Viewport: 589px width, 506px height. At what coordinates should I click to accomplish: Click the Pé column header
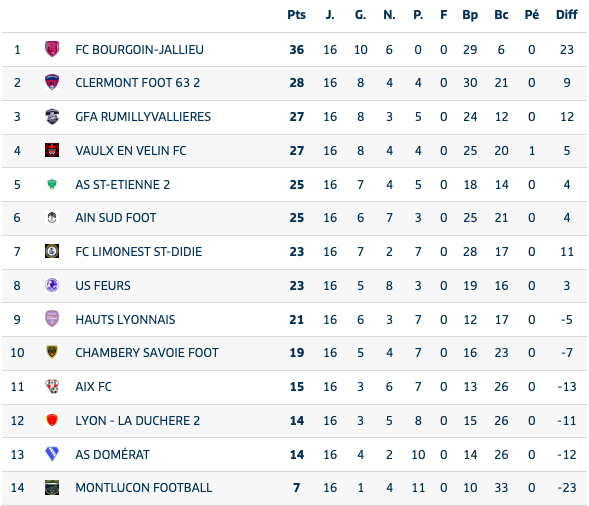(x=532, y=15)
